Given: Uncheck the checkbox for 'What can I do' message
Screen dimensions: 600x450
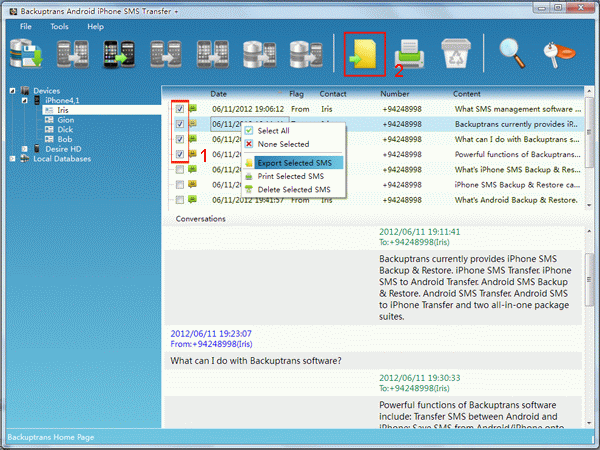Looking at the screenshot, I should tap(179, 139).
